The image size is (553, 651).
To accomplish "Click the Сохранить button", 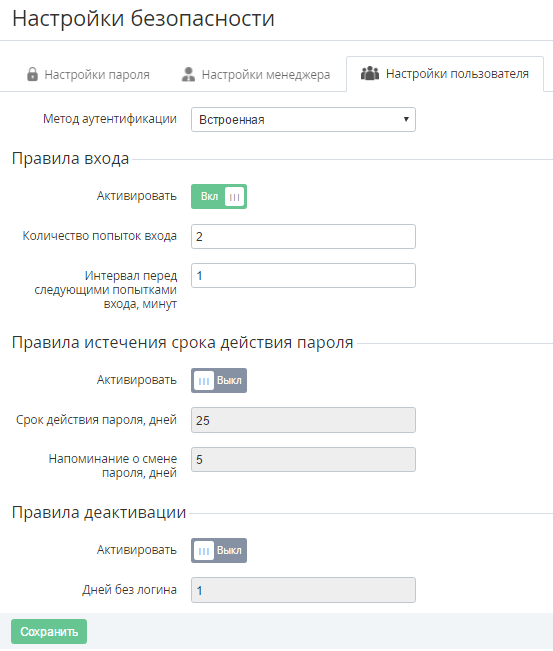I will 49,631.
